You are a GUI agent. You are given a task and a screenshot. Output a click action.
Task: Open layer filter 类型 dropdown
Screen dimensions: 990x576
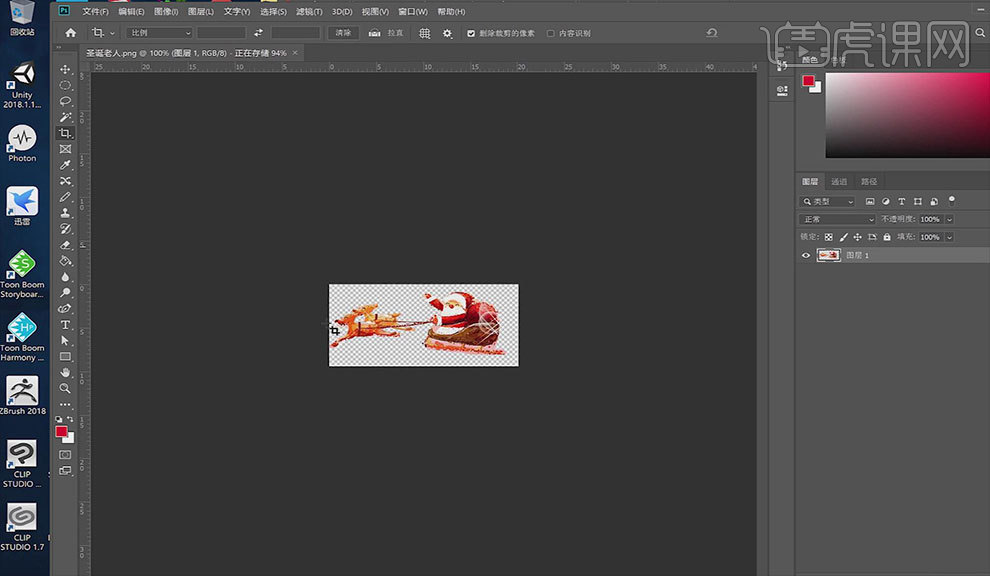point(827,201)
